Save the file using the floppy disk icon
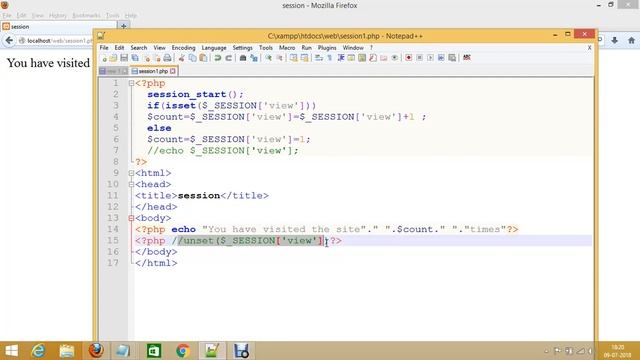Viewport: 640px width, 360px height. 124,58
